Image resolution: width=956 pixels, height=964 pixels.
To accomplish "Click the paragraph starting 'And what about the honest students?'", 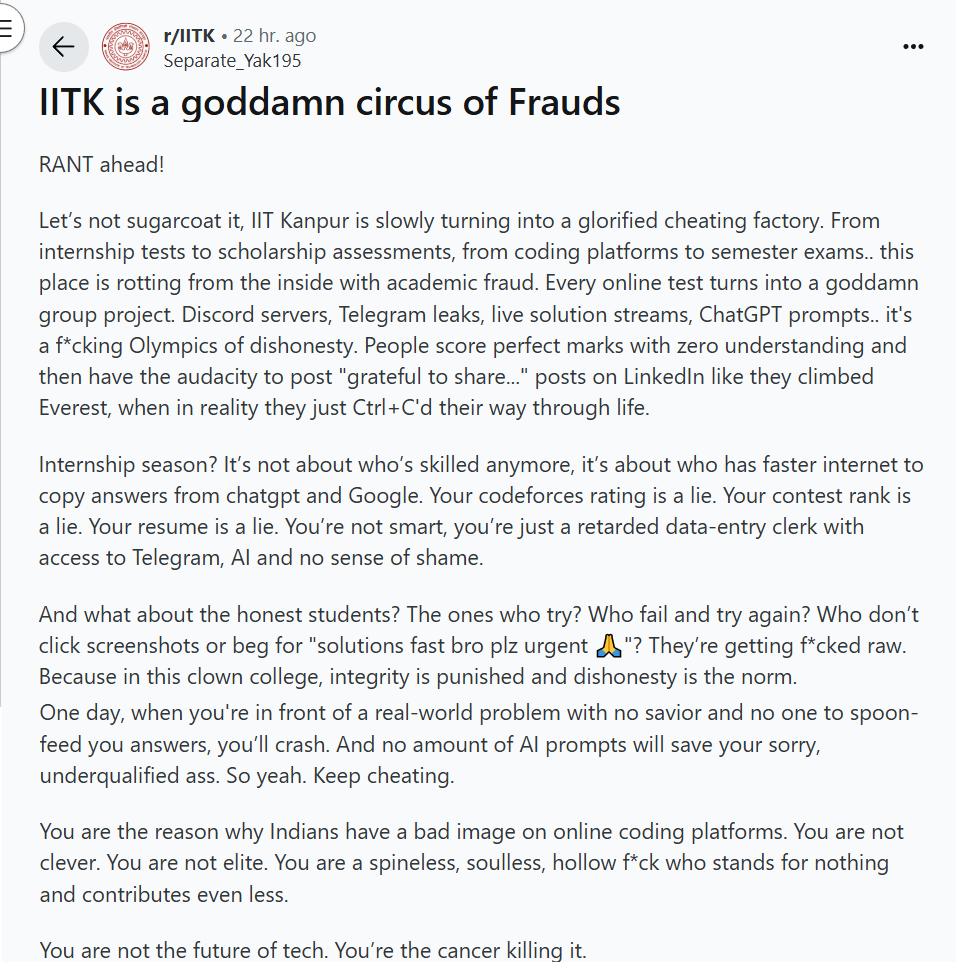I will tap(479, 646).
